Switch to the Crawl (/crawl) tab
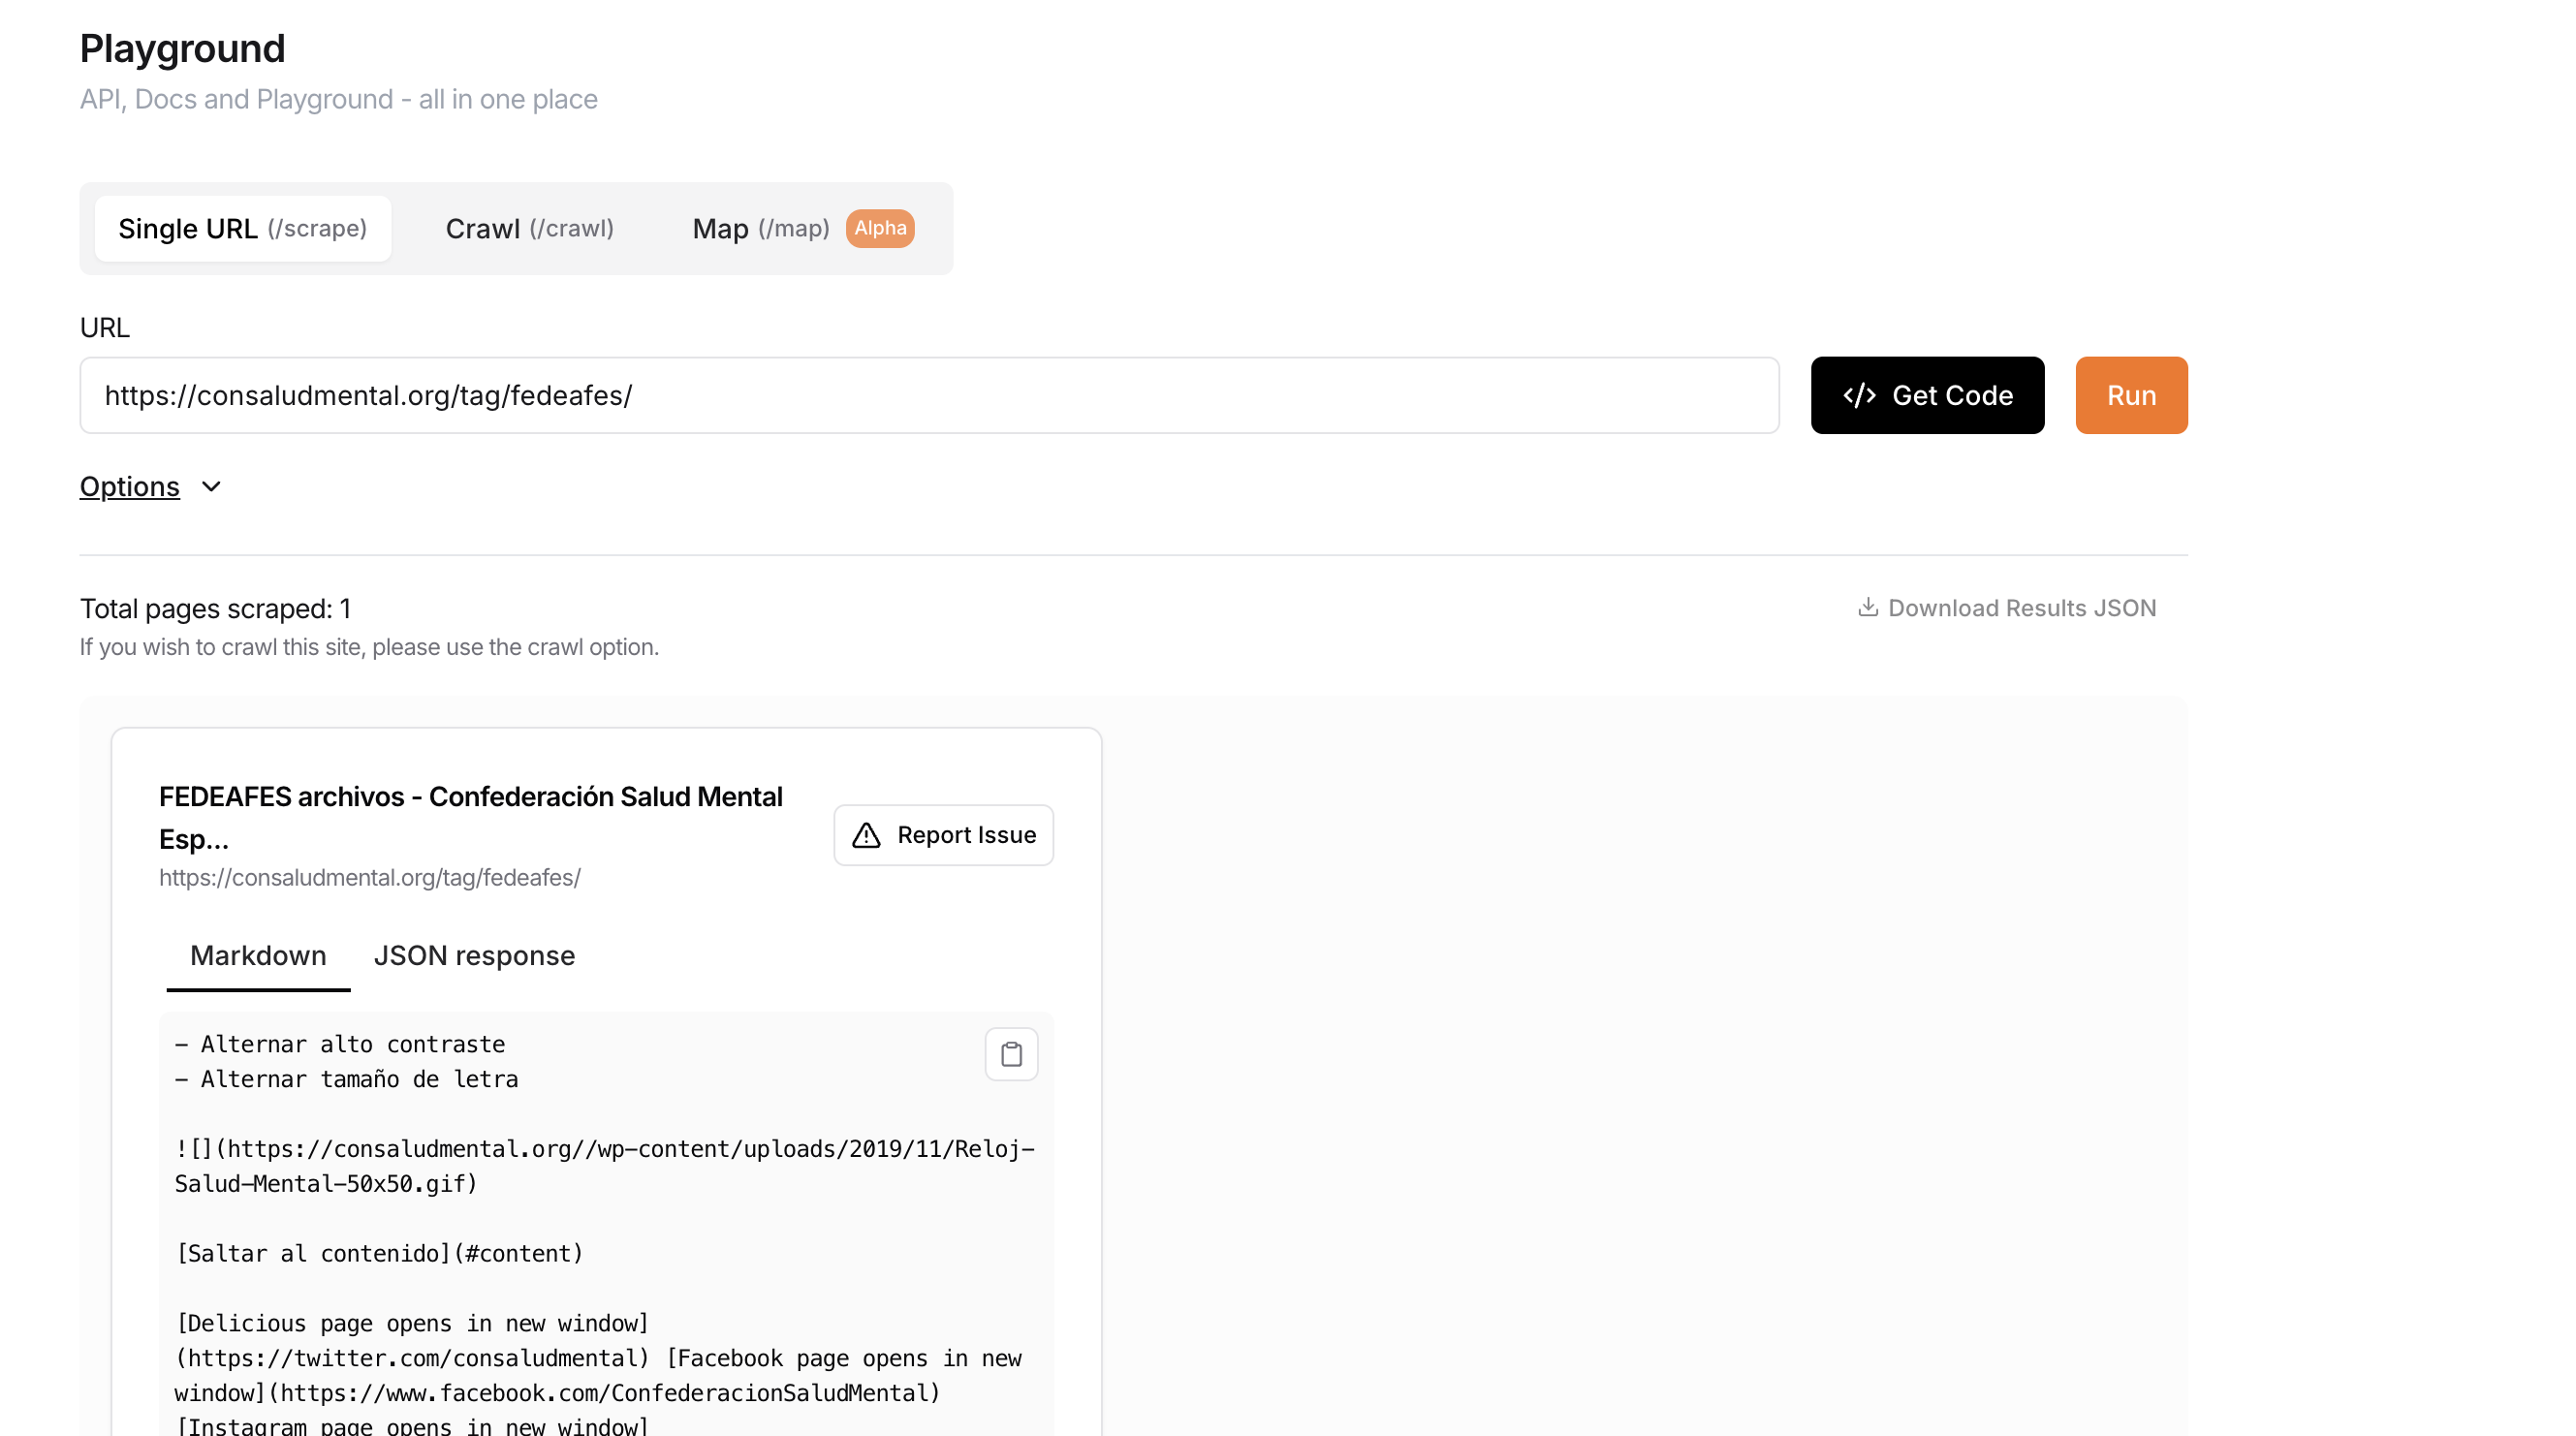 [529, 229]
